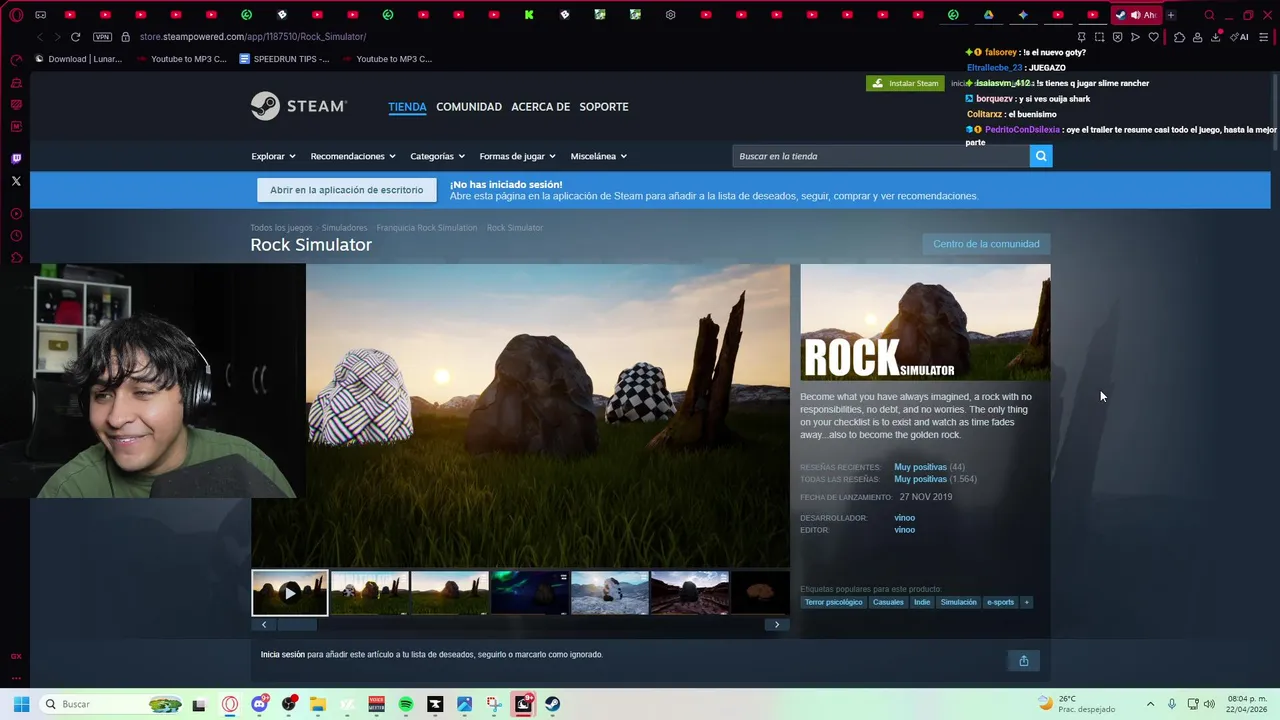Click the site security padlock icon
The width and height of the screenshot is (1280, 720).
(125, 37)
